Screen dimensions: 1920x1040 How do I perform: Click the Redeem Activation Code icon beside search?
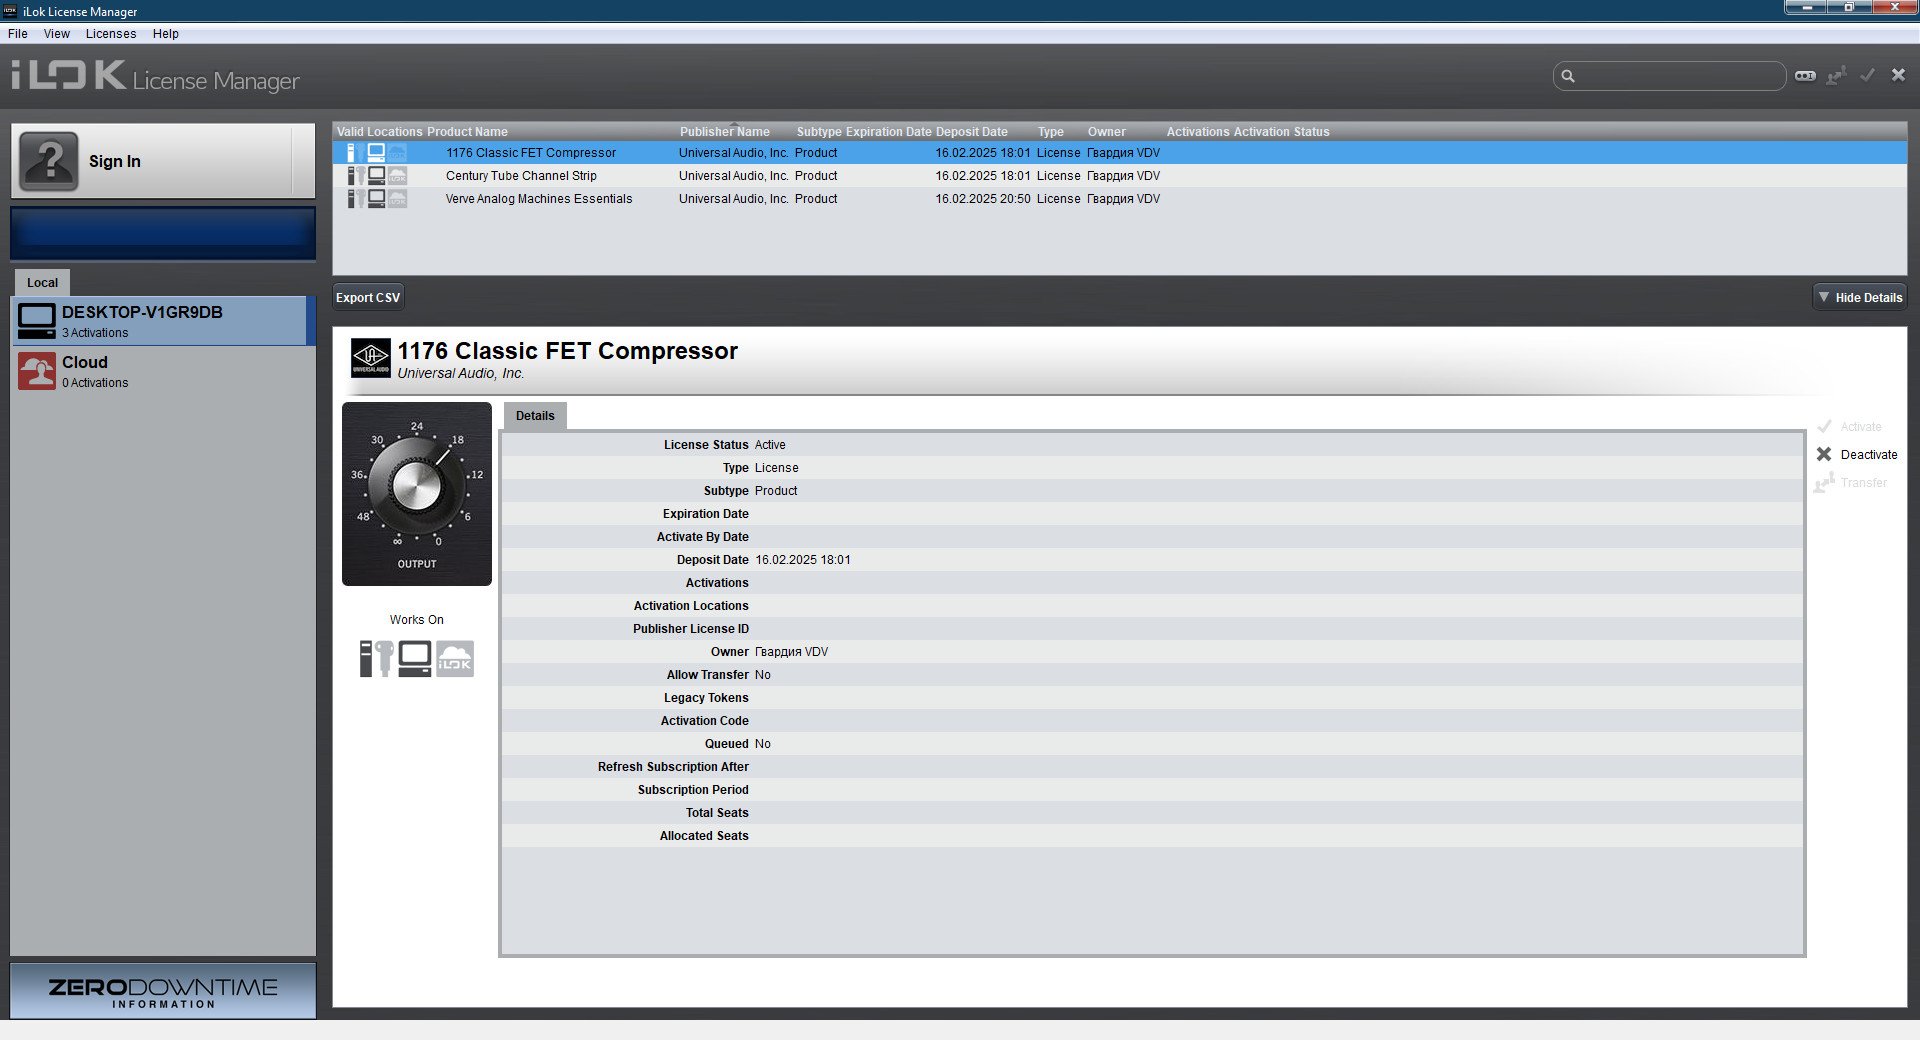pyautogui.click(x=1805, y=76)
